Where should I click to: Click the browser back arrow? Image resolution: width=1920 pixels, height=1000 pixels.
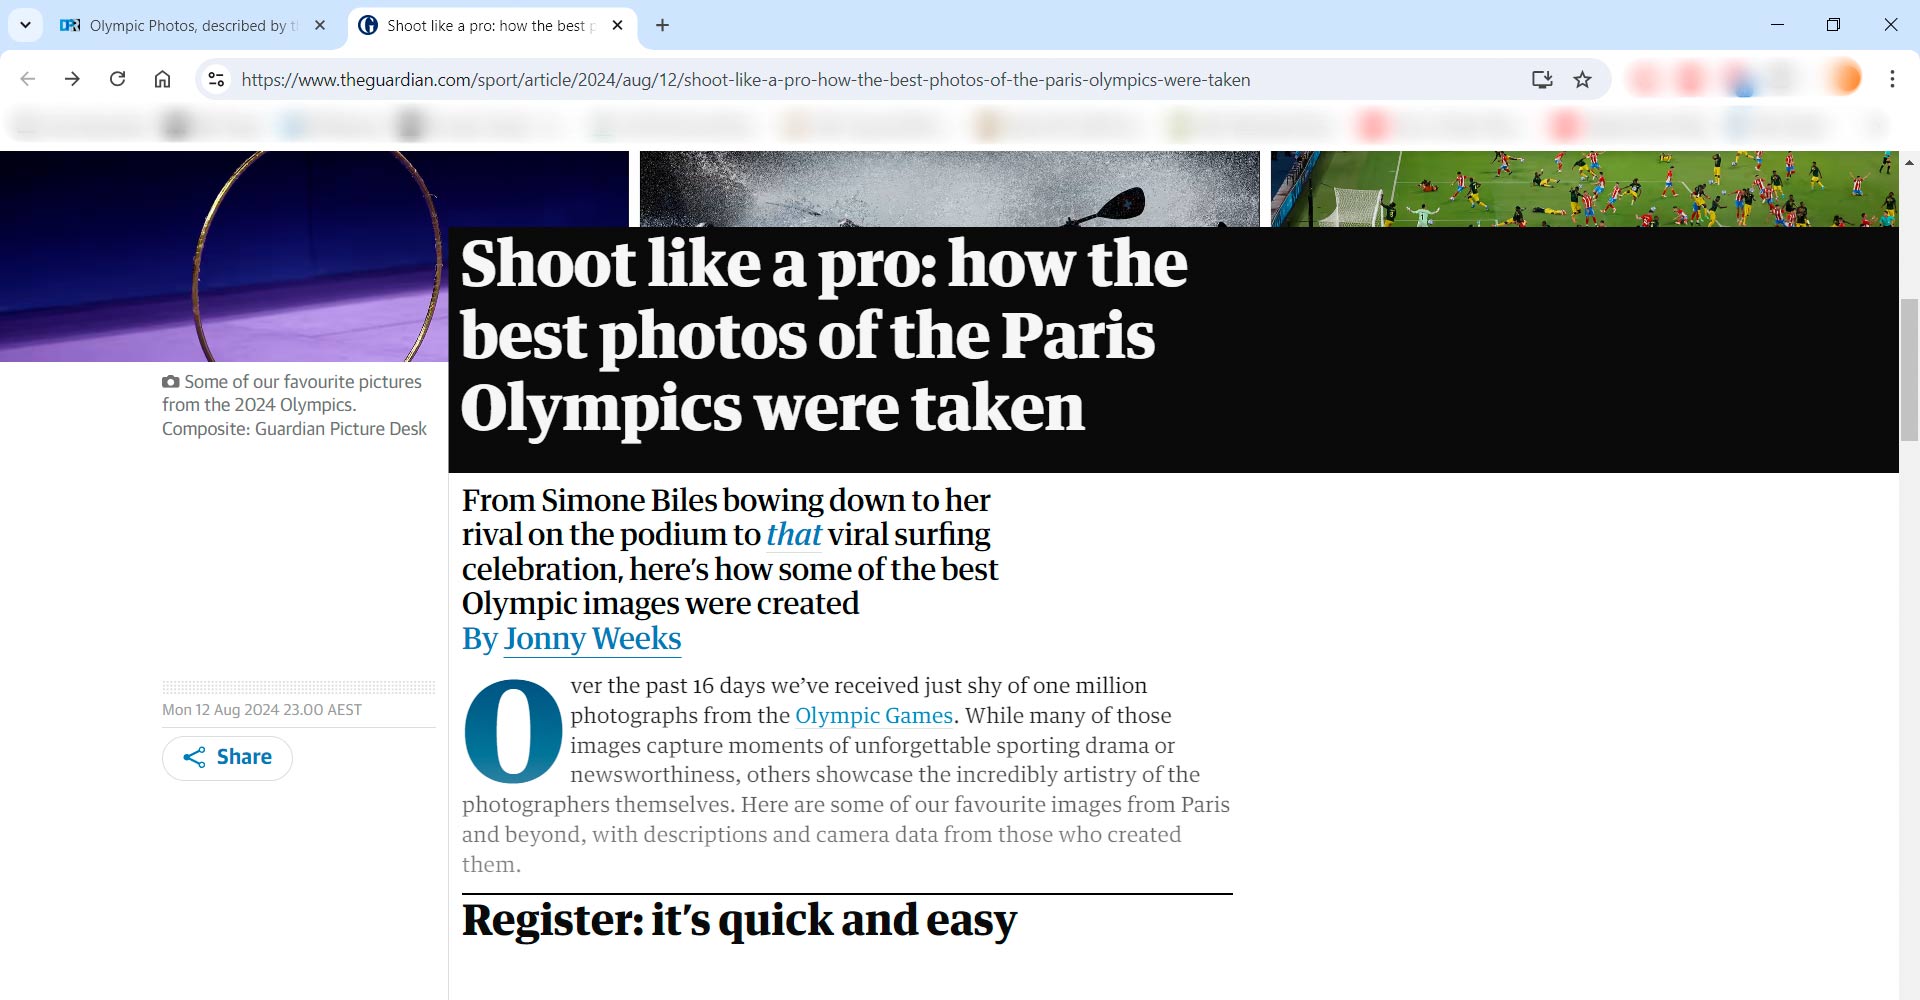pyautogui.click(x=28, y=79)
